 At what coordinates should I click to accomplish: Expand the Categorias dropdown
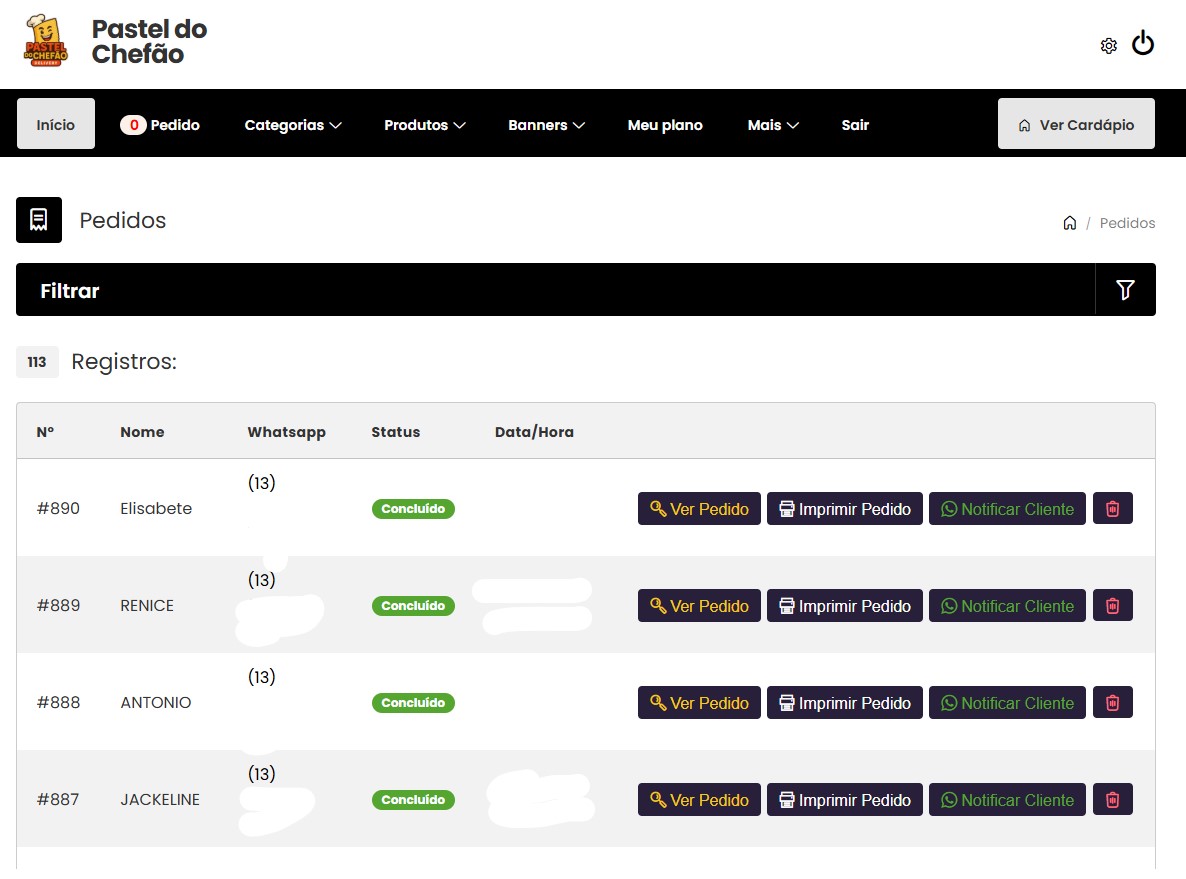tap(292, 125)
